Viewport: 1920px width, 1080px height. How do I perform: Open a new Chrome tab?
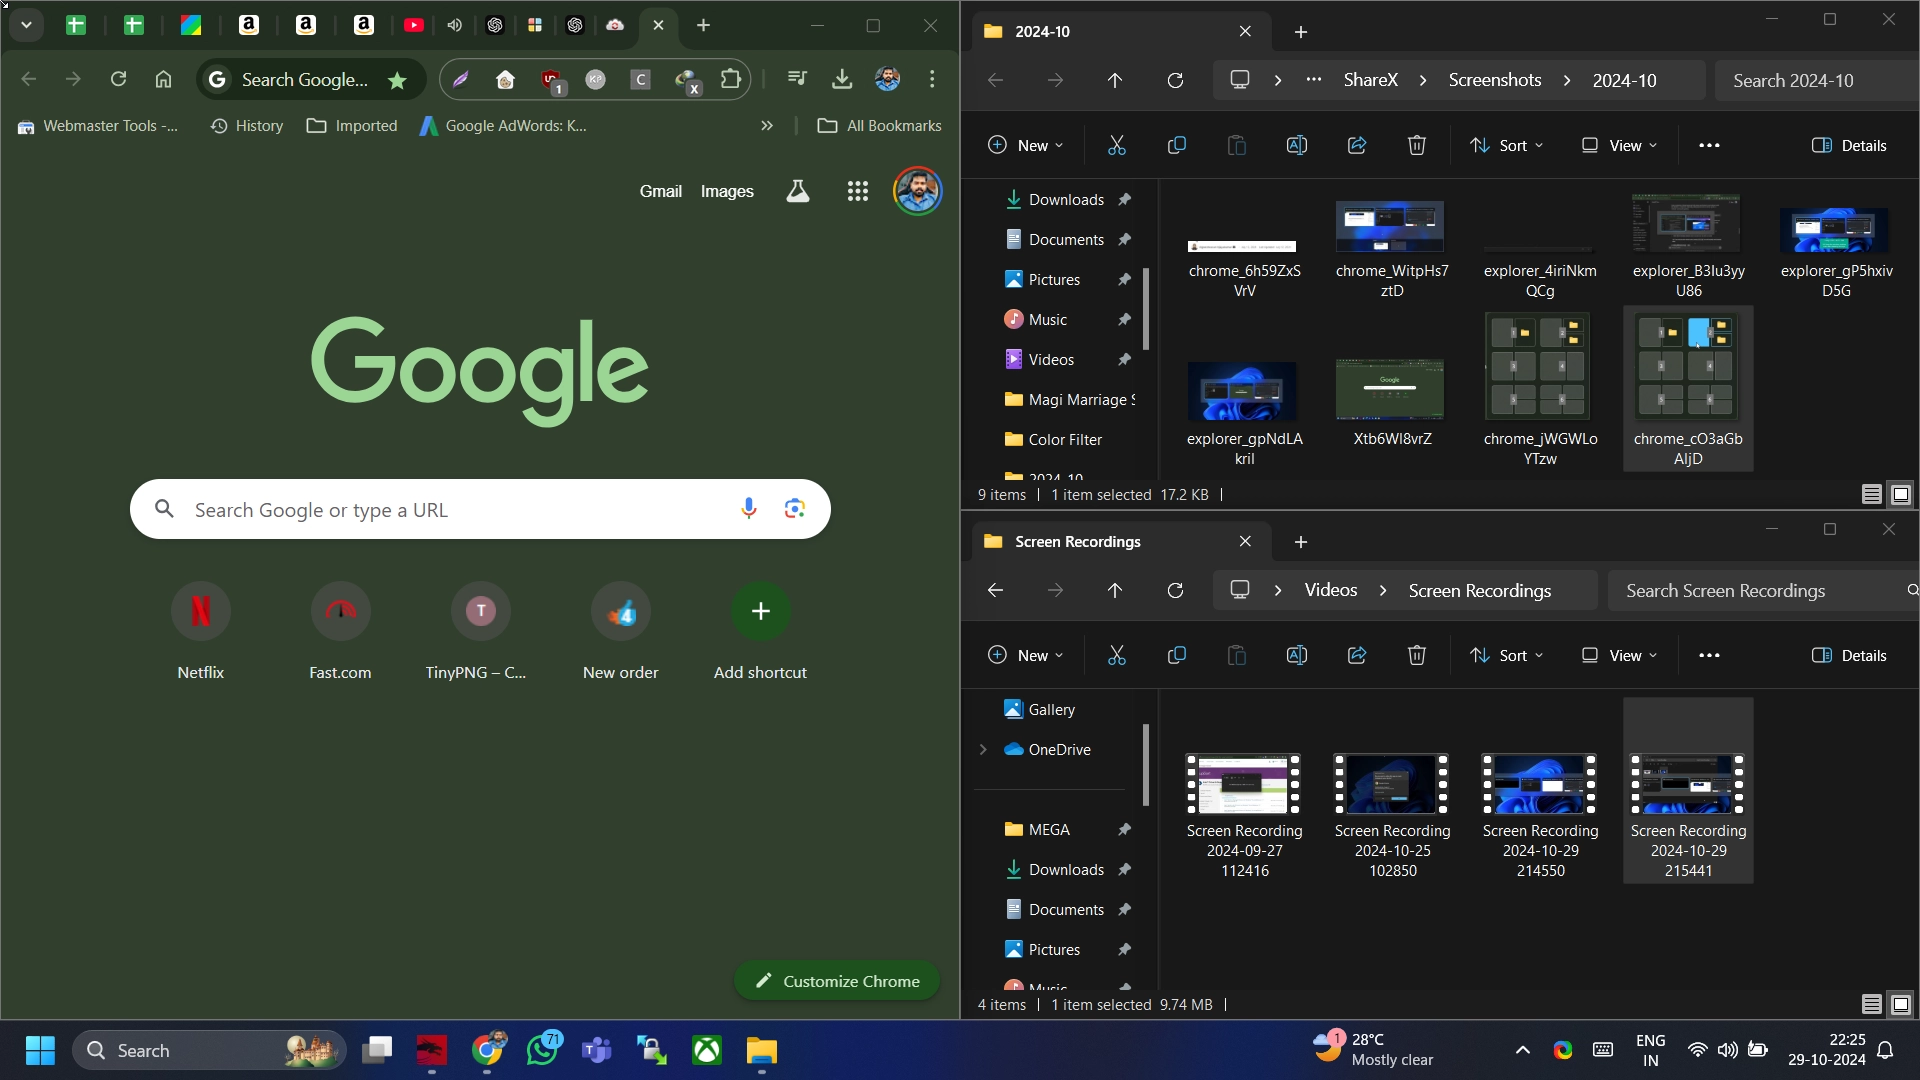(x=703, y=25)
